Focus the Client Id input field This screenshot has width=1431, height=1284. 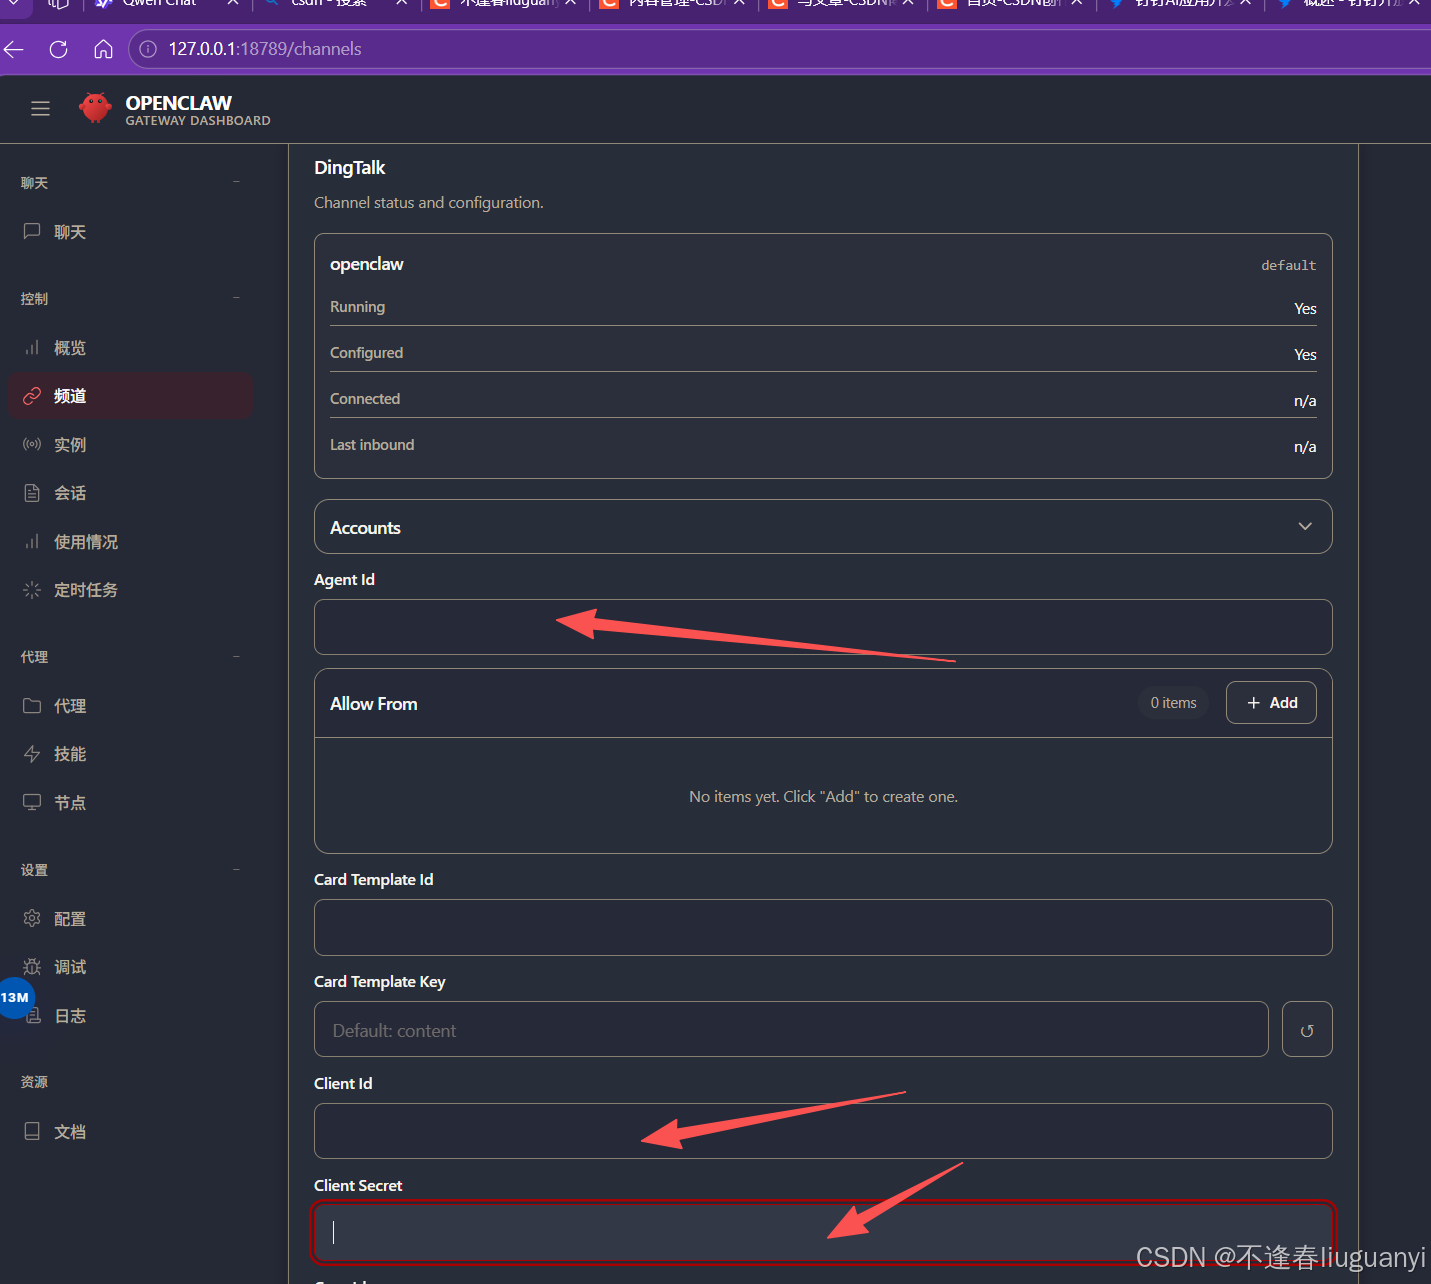[823, 1131]
